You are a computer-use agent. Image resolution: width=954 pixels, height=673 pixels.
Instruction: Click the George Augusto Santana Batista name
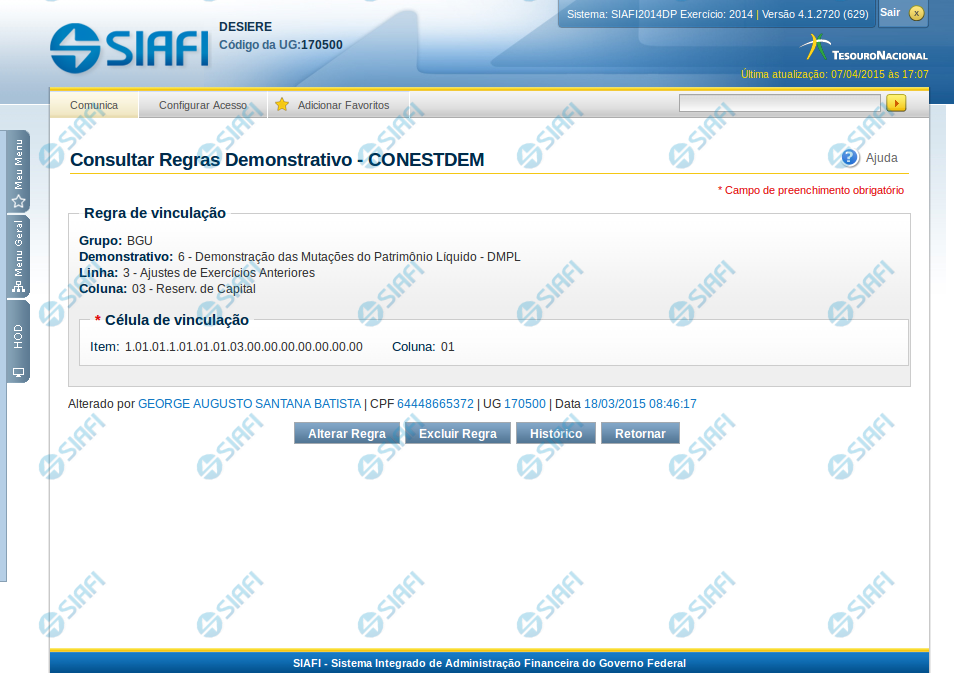(x=249, y=404)
